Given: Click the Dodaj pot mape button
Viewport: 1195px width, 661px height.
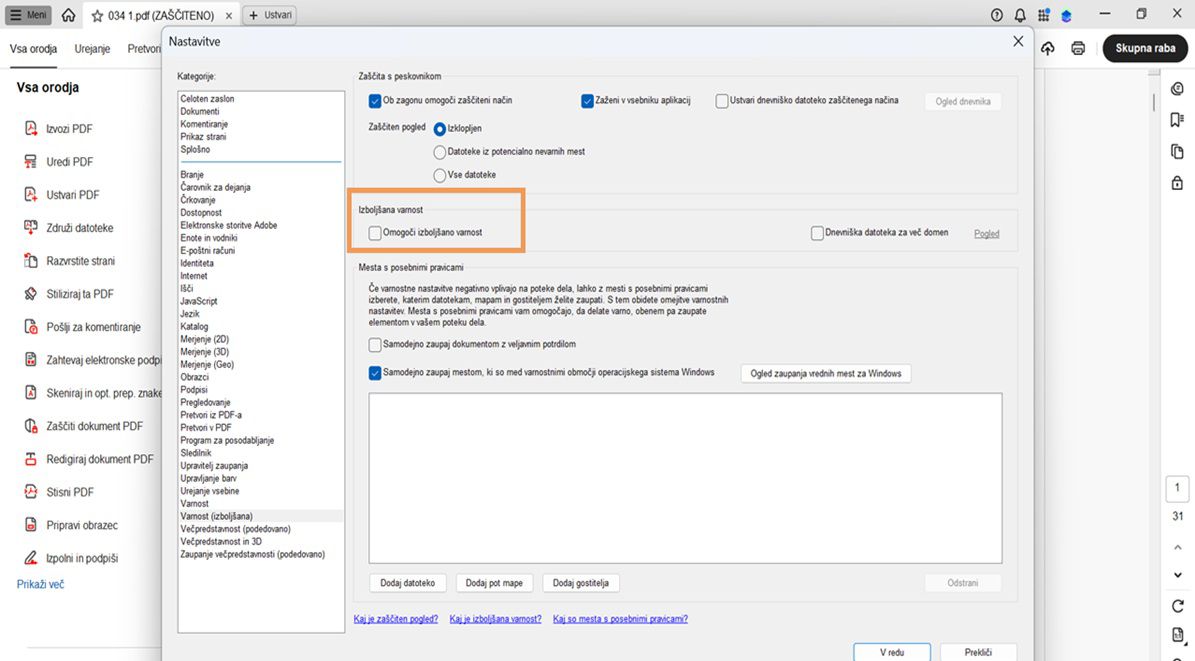Looking at the screenshot, I should pyautogui.click(x=494, y=583).
